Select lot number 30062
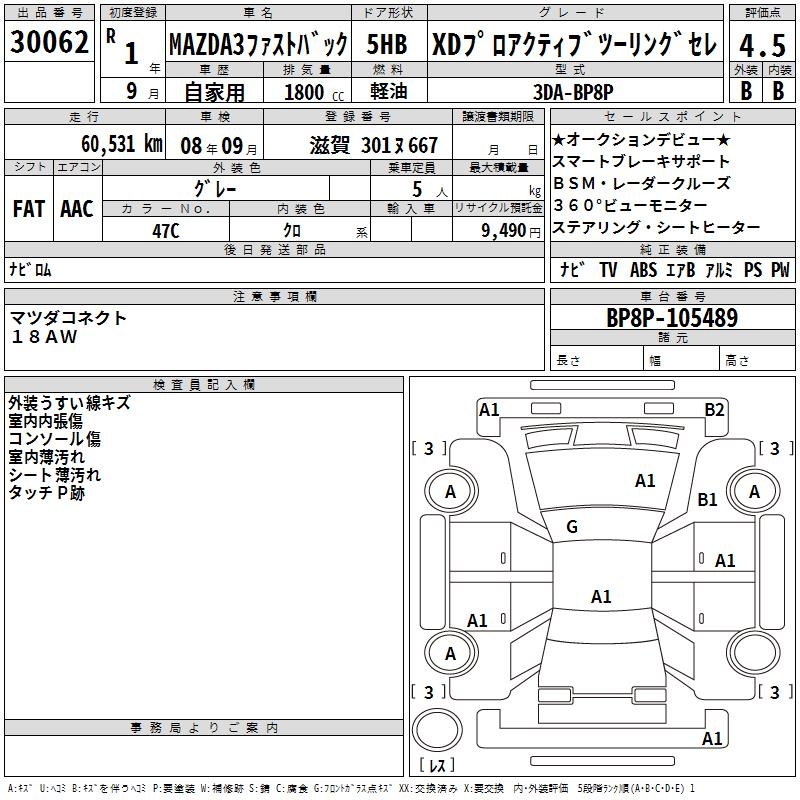 [x=49, y=43]
